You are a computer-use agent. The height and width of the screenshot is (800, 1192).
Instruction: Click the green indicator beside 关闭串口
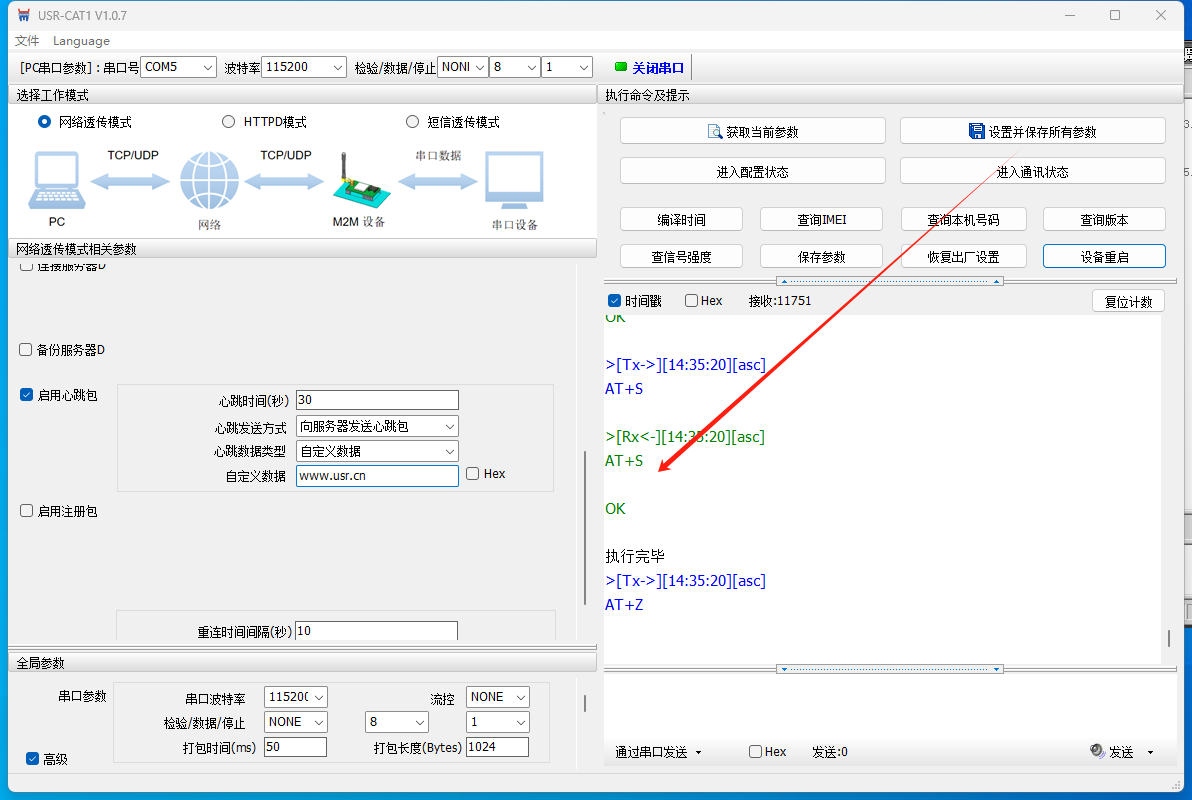pos(620,67)
